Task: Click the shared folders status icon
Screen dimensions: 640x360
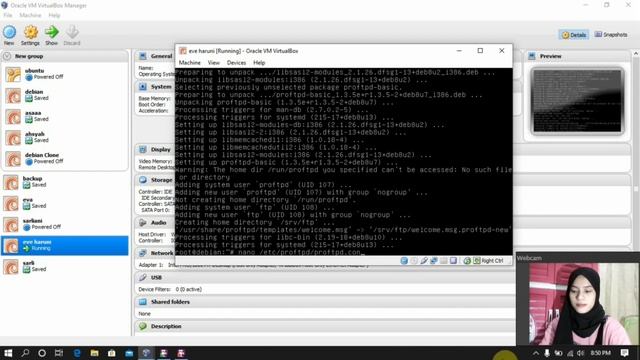Action: click(x=443, y=260)
